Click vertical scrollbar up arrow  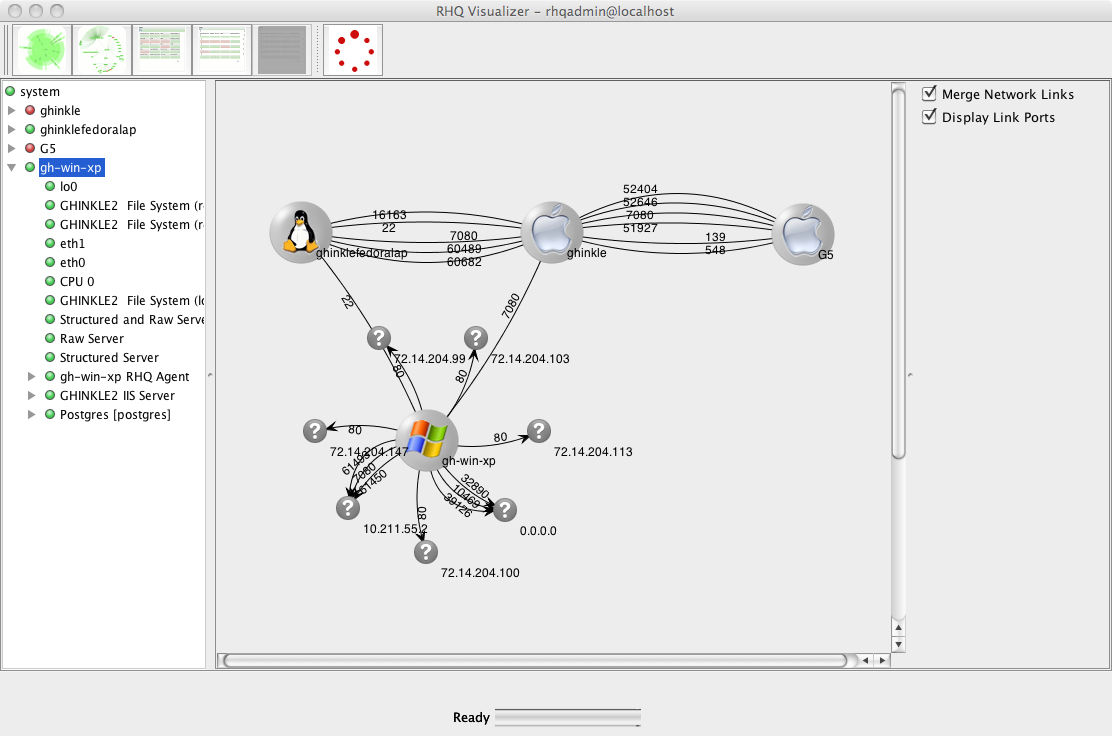pos(899,628)
